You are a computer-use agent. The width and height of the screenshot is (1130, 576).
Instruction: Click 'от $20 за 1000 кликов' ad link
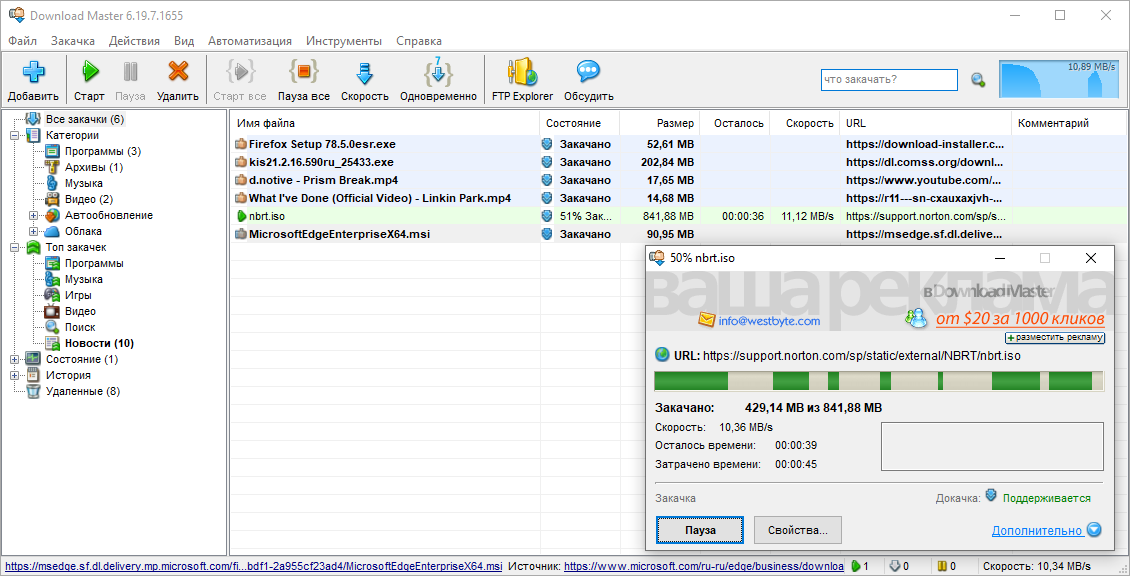(1020, 318)
